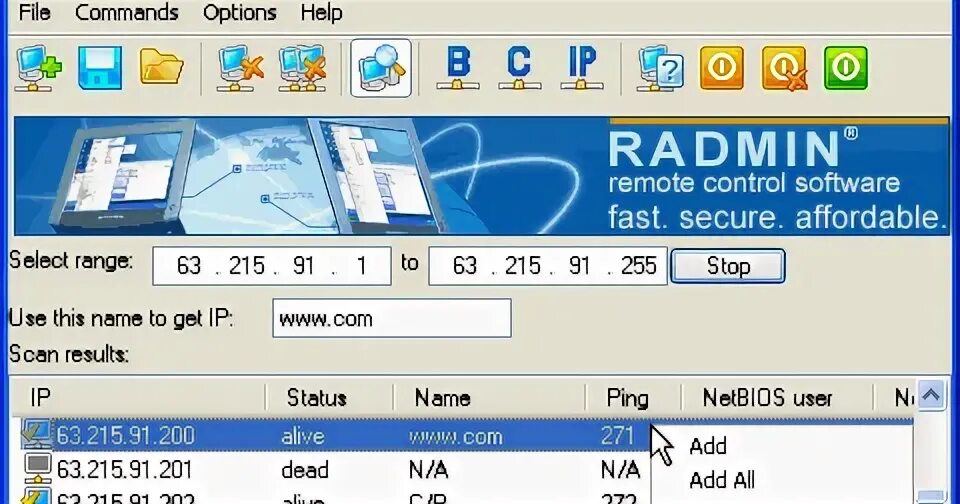The width and height of the screenshot is (960, 504).
Task: Sort results by Status column header
Action: pos(329,398)
